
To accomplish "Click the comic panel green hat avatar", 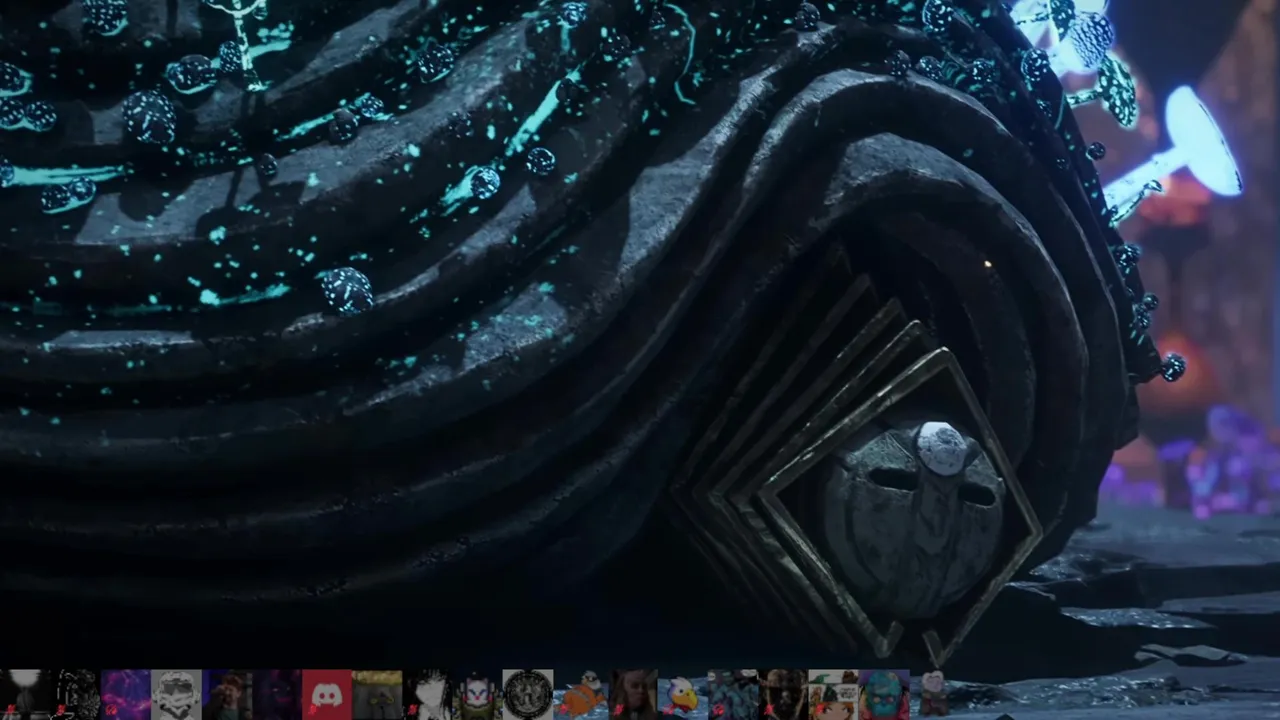I will pyautogui.click(x=833, y=695).
